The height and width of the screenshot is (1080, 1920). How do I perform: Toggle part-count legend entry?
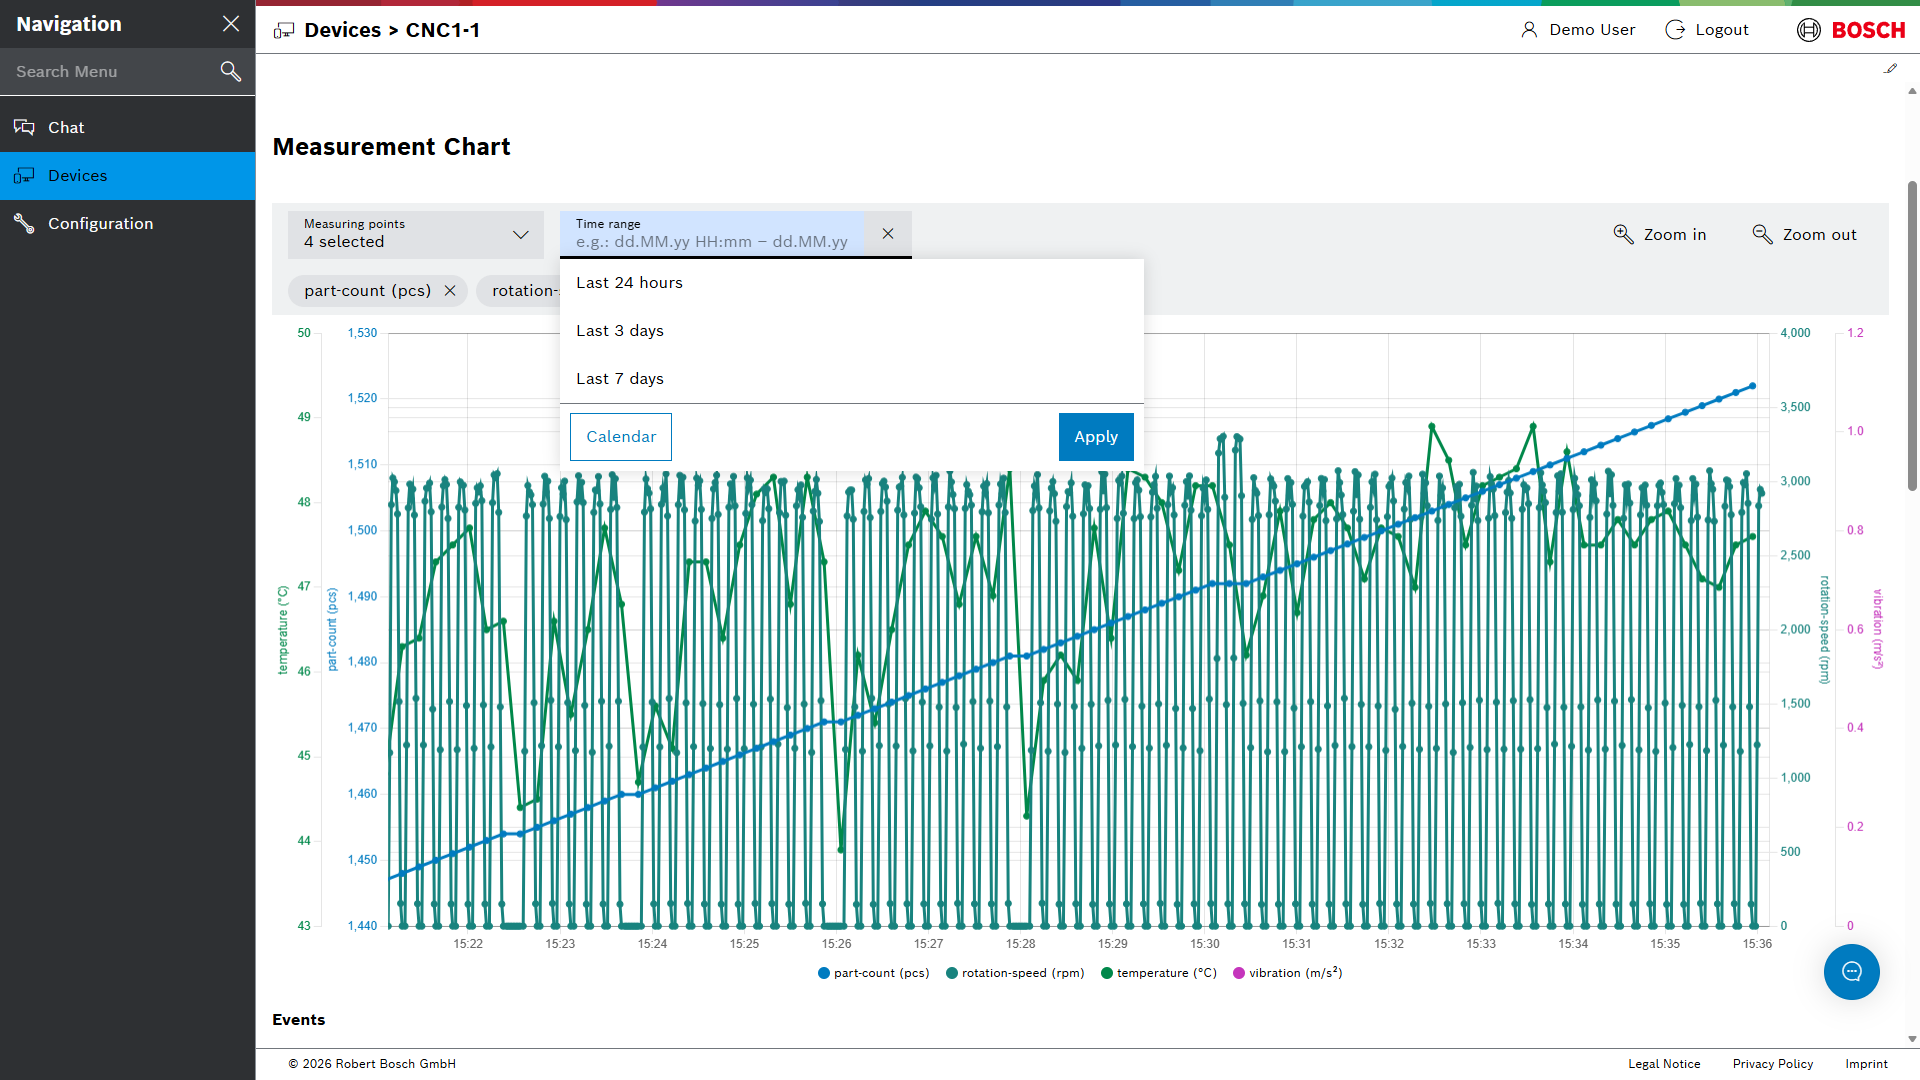[874, 973]
